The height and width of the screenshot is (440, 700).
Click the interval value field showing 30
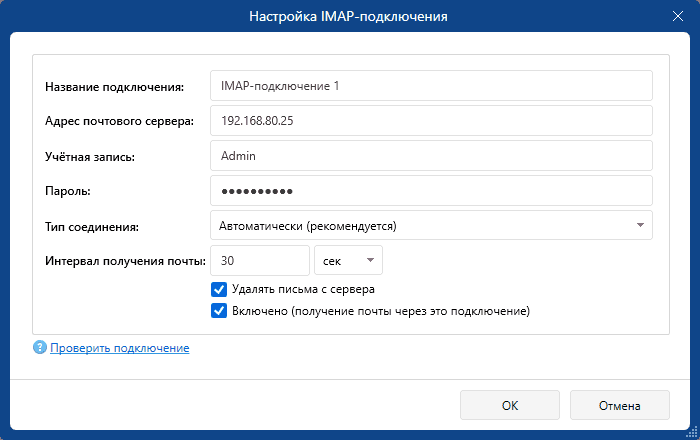[259, 260]
